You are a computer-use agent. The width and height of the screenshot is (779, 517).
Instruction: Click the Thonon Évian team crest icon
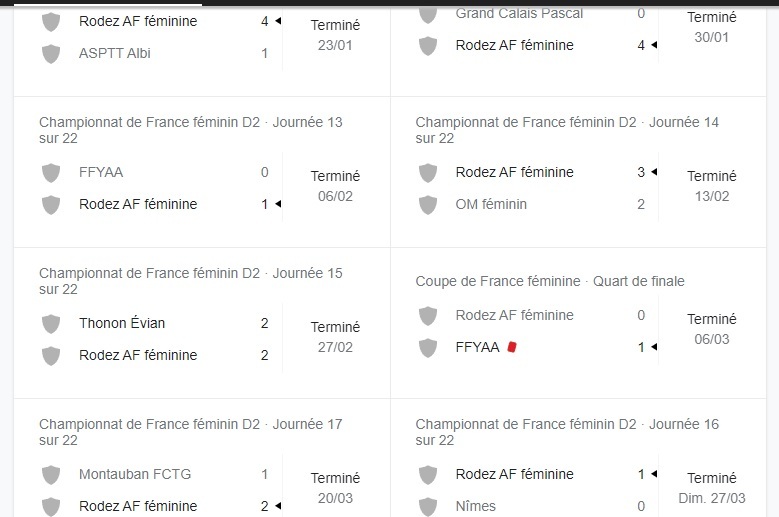(x=51, y=323)
